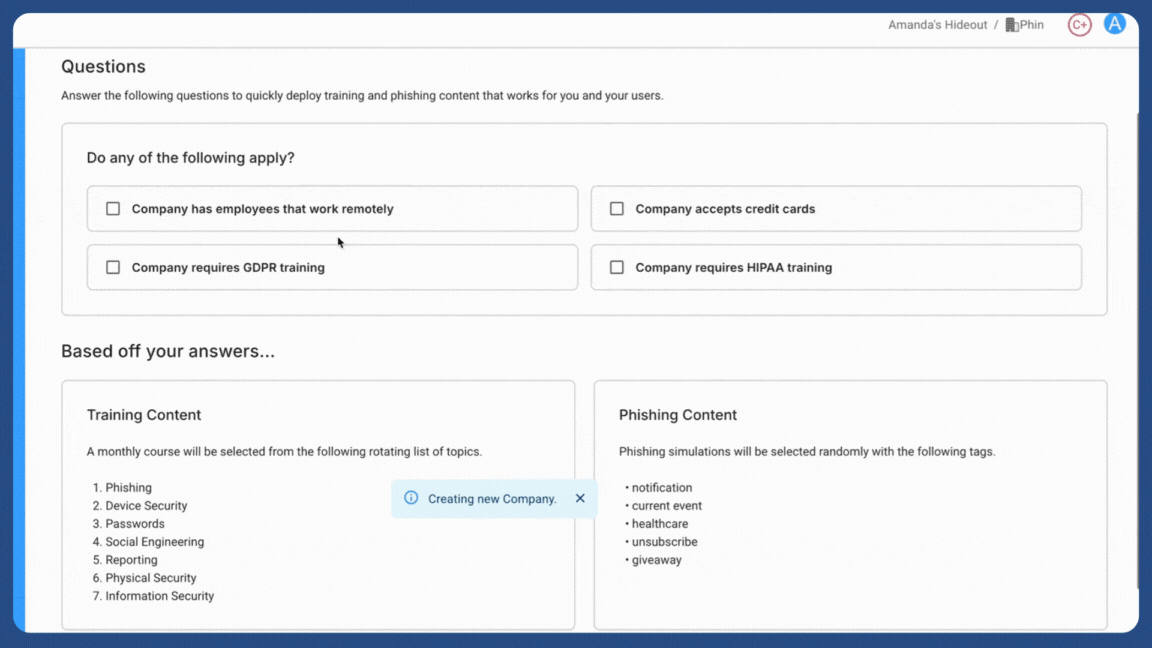This screenshot has width=1152, height=648.
Task: Open the A avatar profile icon
Action: tap(1114, 23)
